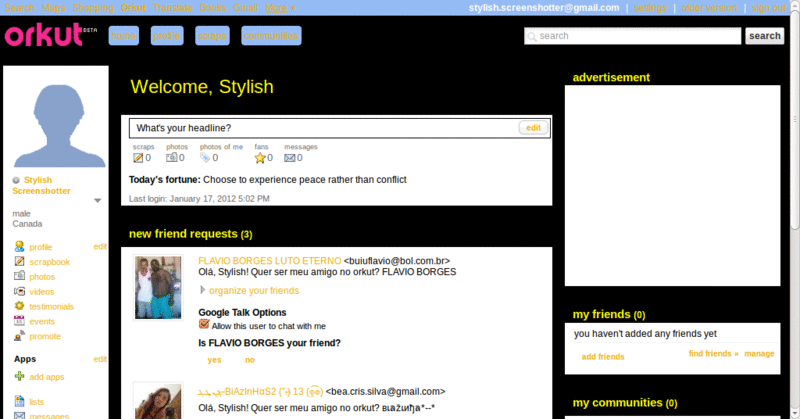The image size is (800, 419).
Task: Click the fans star icon
Action: tap(260, 158)
